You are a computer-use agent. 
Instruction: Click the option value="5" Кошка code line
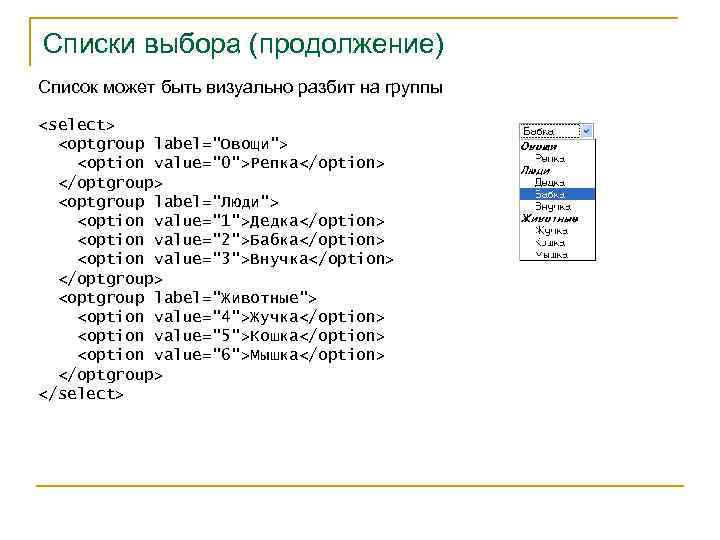coord(231,336)
